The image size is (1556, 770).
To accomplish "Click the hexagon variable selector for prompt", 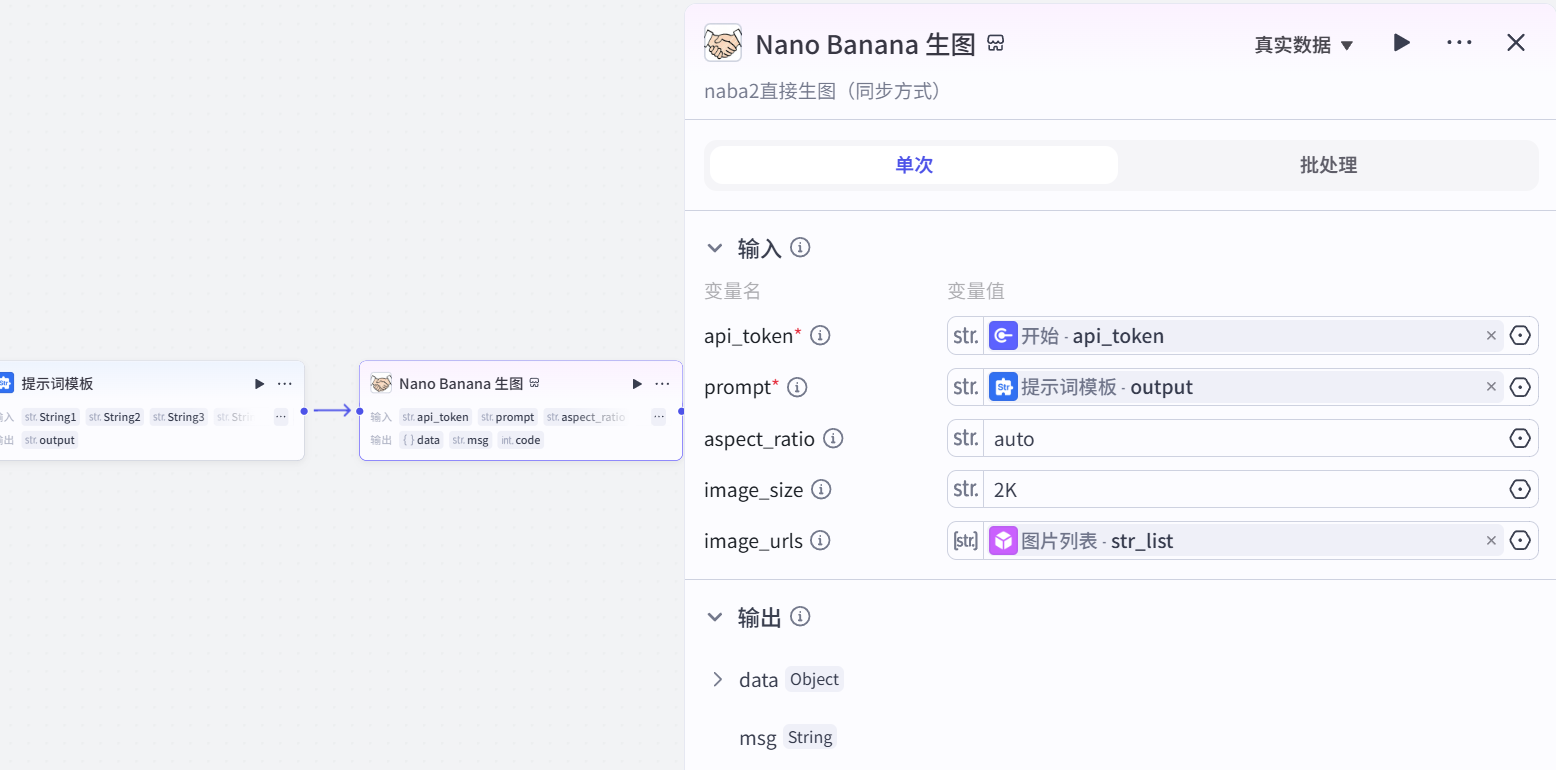I will pos(1520,387).
